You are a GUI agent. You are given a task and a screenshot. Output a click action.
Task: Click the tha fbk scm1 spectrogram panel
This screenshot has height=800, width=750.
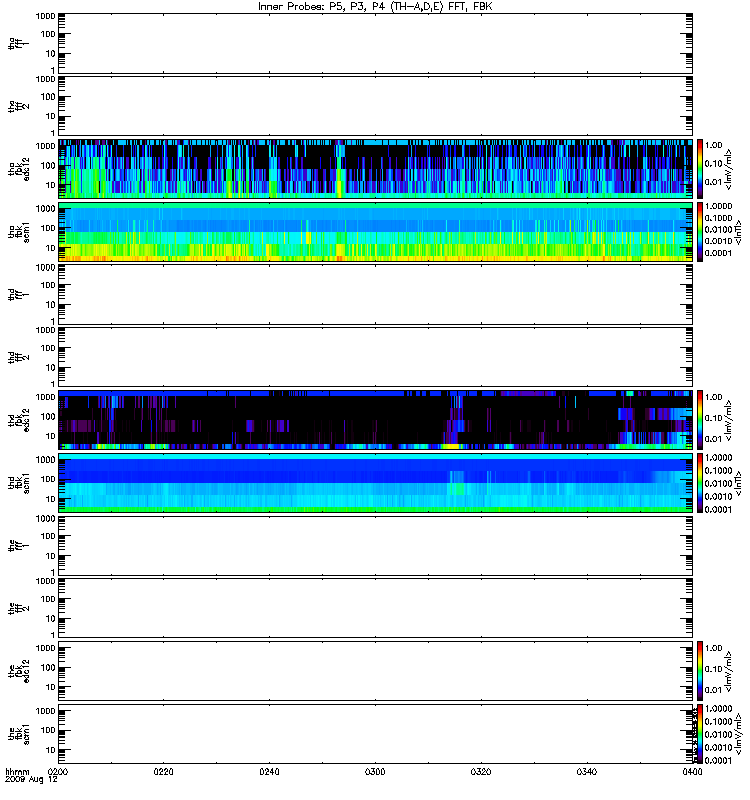click(376, 232)
